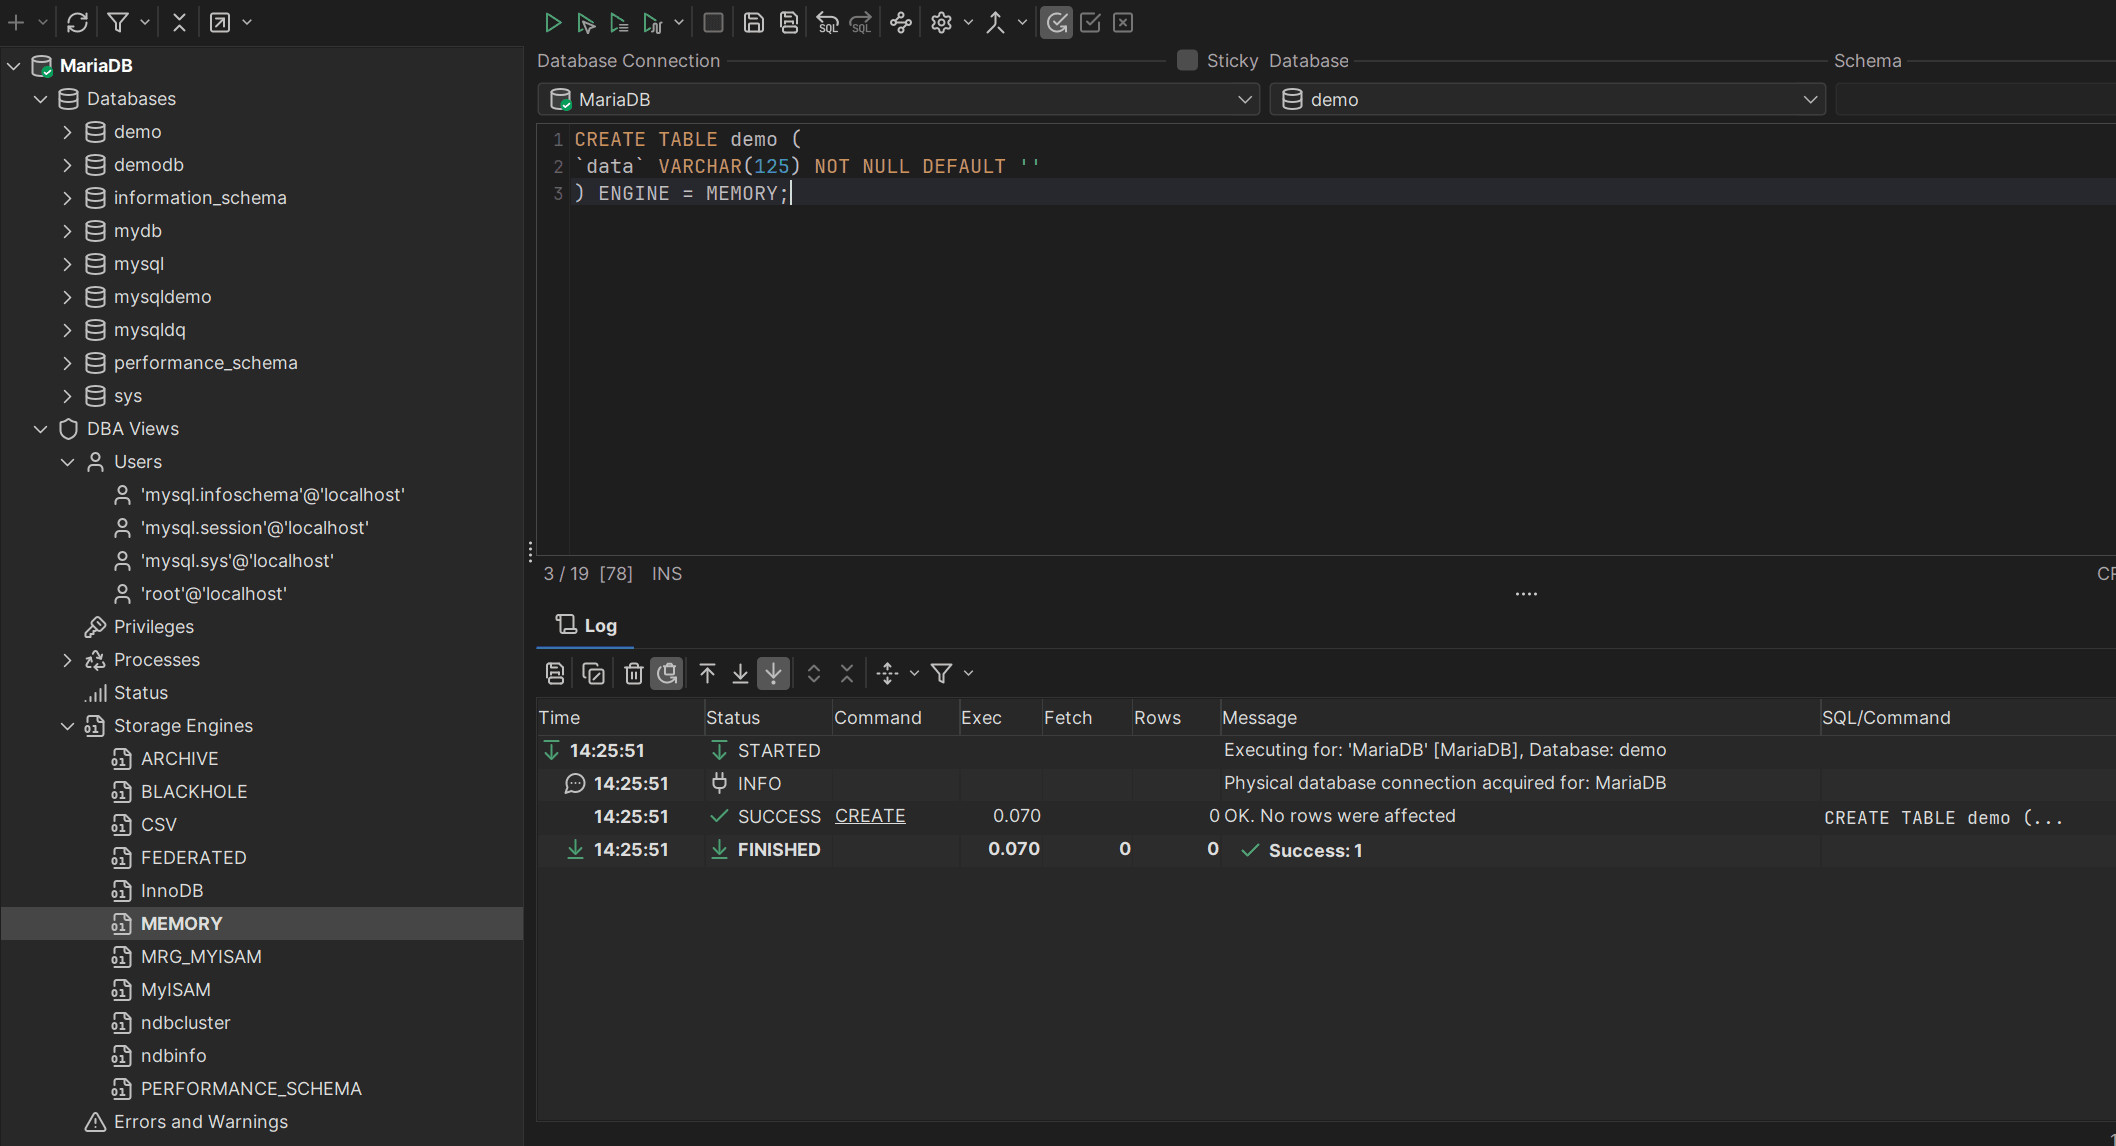The image size is (2116, 1146).
Task: Expand the Processes node
Action: click(x=67, y=659)
